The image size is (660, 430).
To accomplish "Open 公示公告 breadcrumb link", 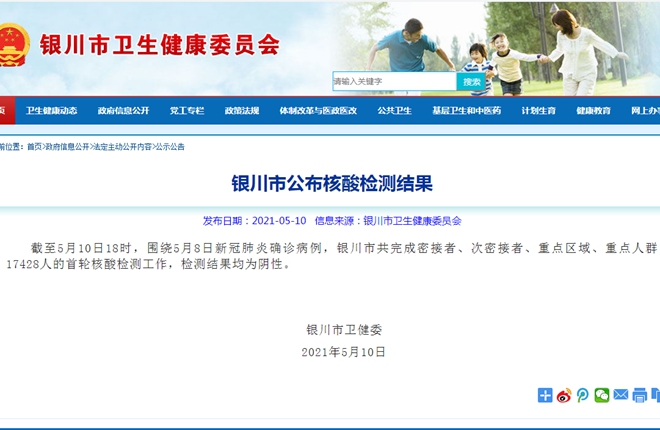I will coord(170,147).
